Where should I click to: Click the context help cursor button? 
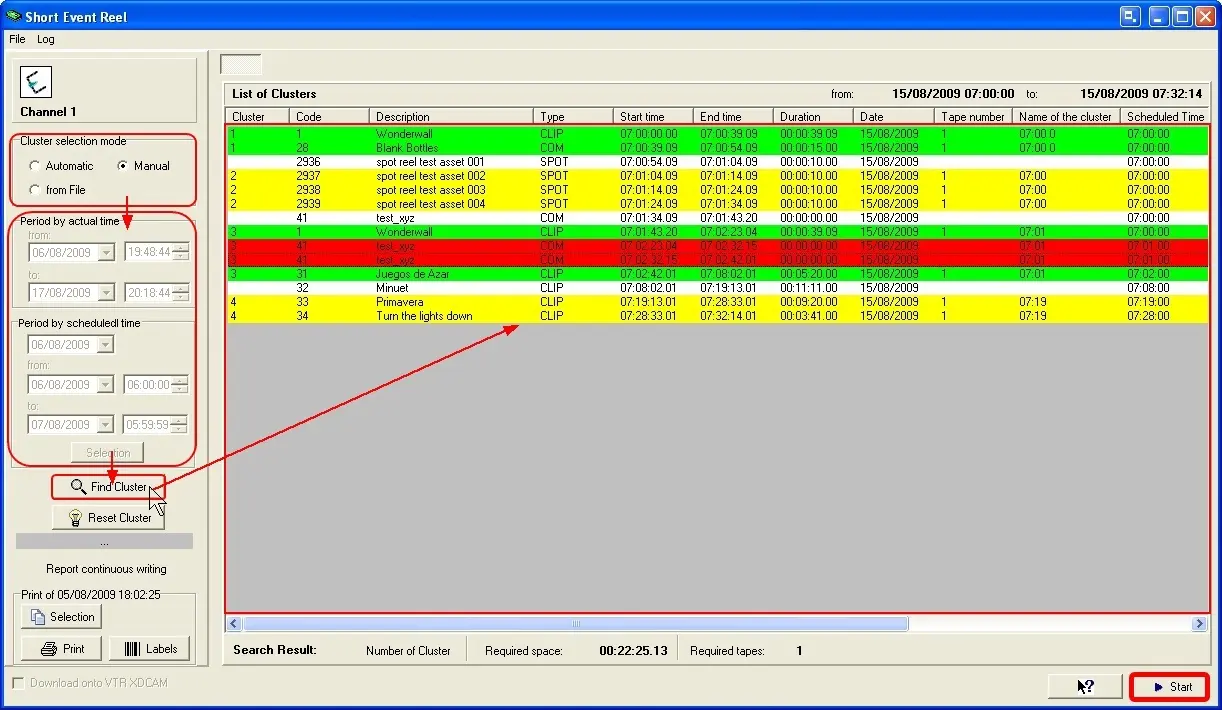point(1085,686)
